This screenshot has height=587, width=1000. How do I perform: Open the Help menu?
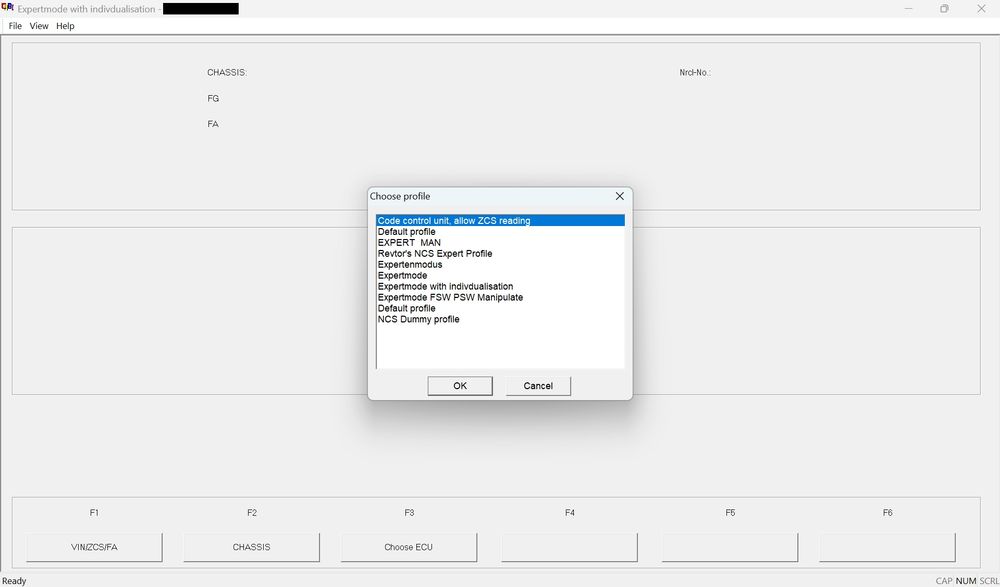click(x=65, y=26)
